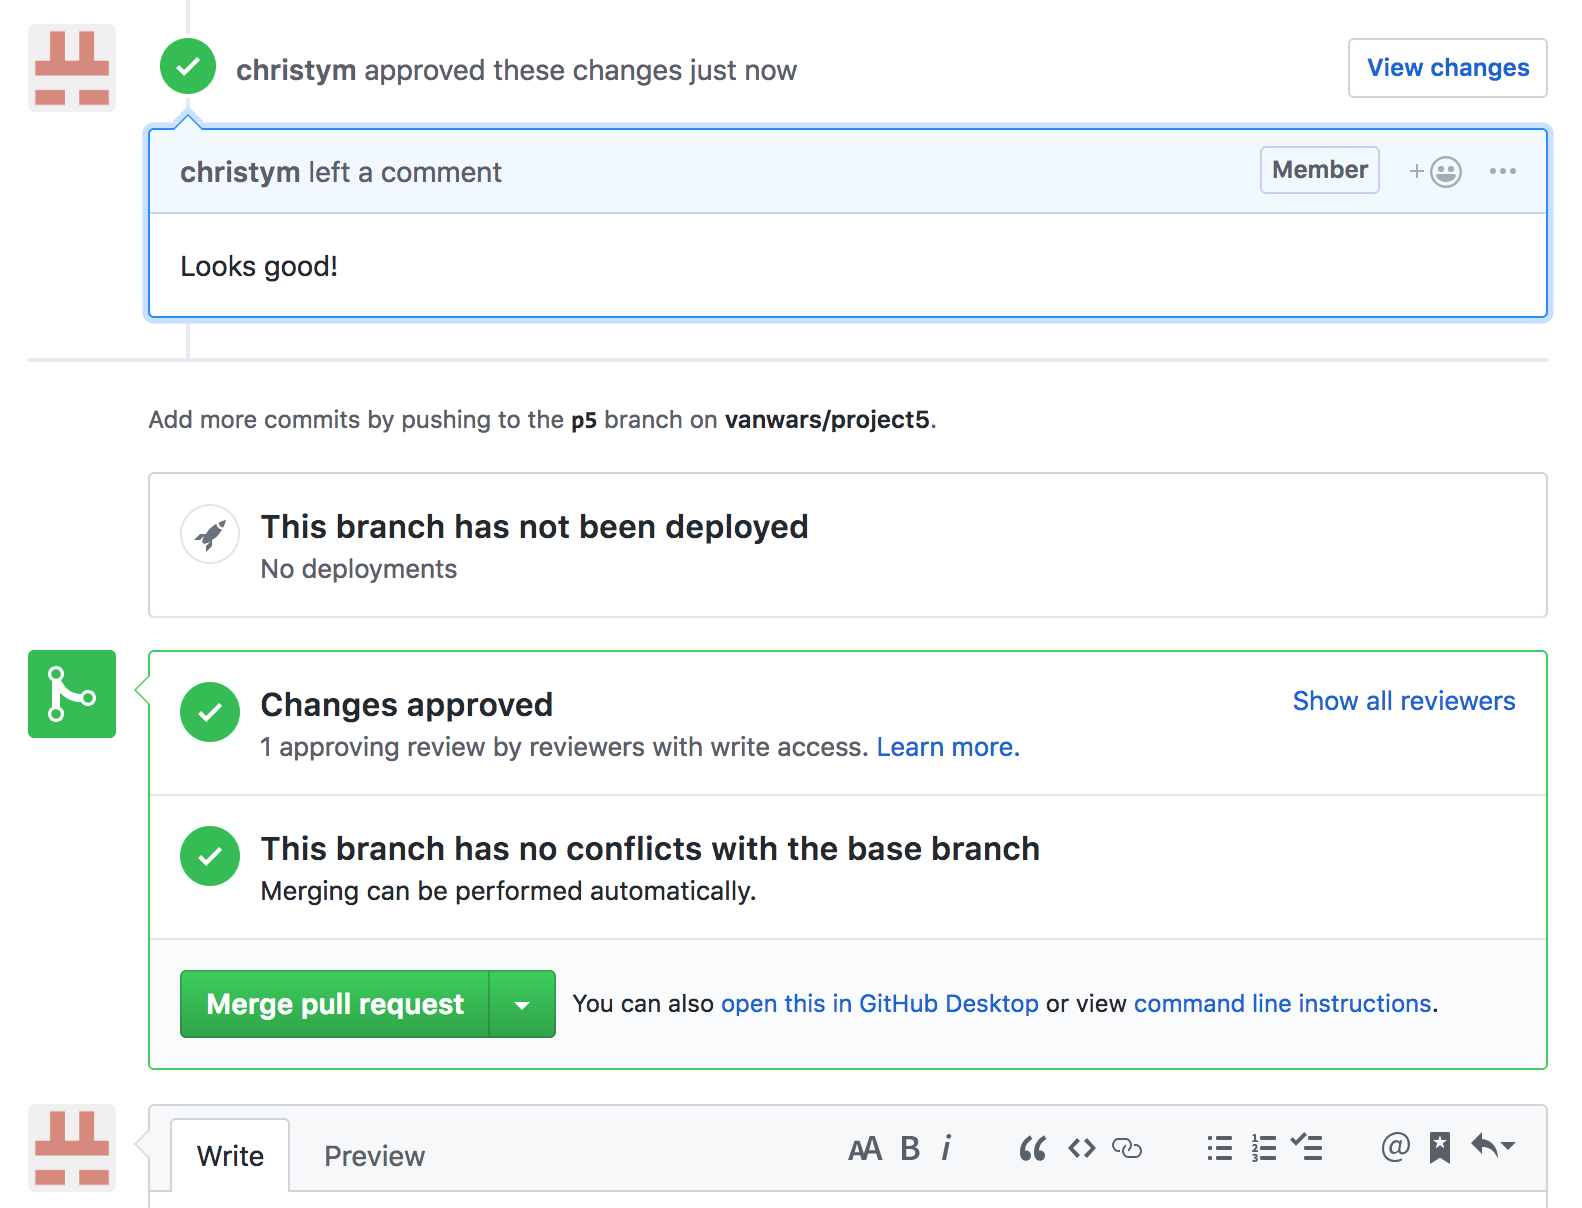Image resolution: width=1582 pixels, height=1208 pixels.
Task: Insert a numbered list
Action: 1263,1149
